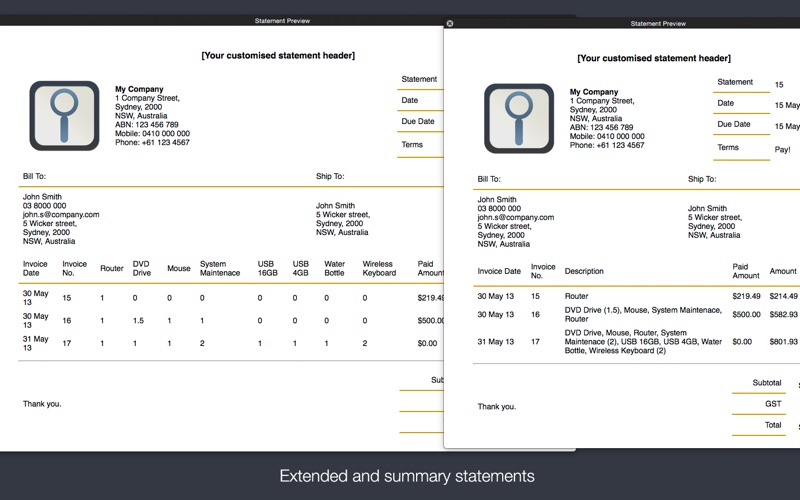Image resolution: width=800 pixels, height=500 pixels.
Task: Click 'Date' label in back window
Action: point(410,100)
